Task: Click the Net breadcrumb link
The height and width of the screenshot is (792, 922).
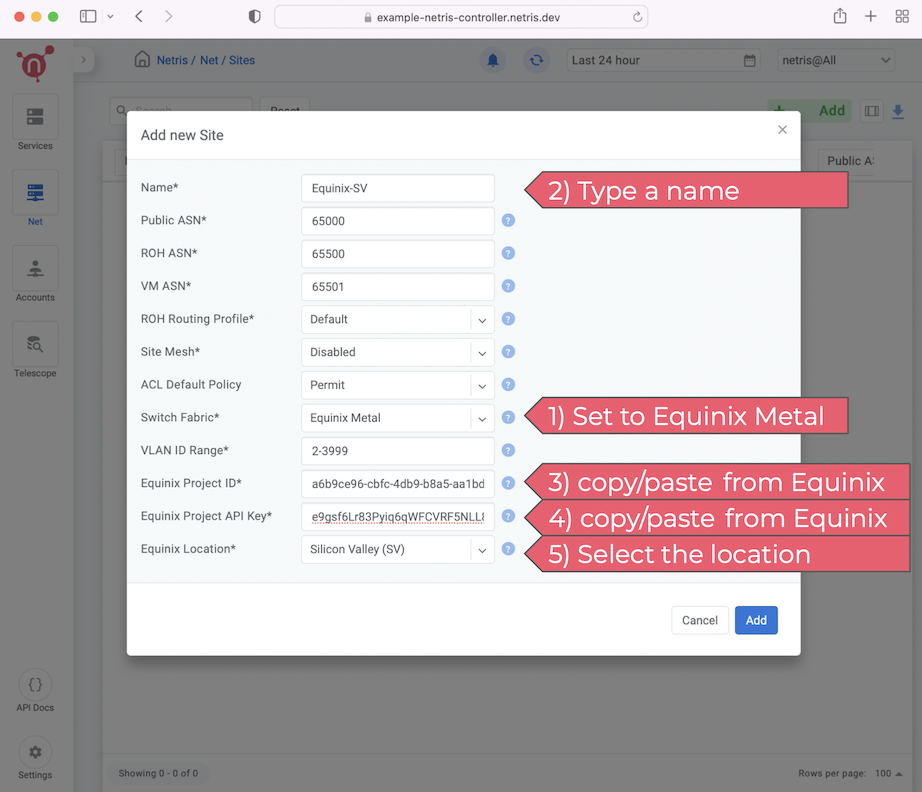Action: point(210,60)
